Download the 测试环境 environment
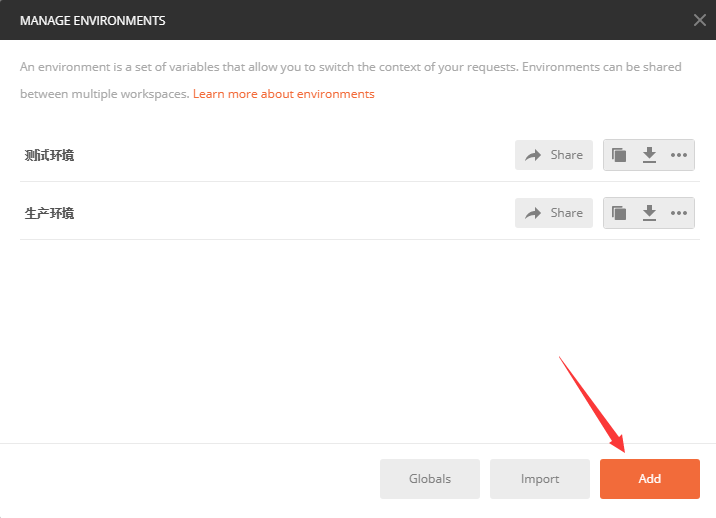 point(649,155)
